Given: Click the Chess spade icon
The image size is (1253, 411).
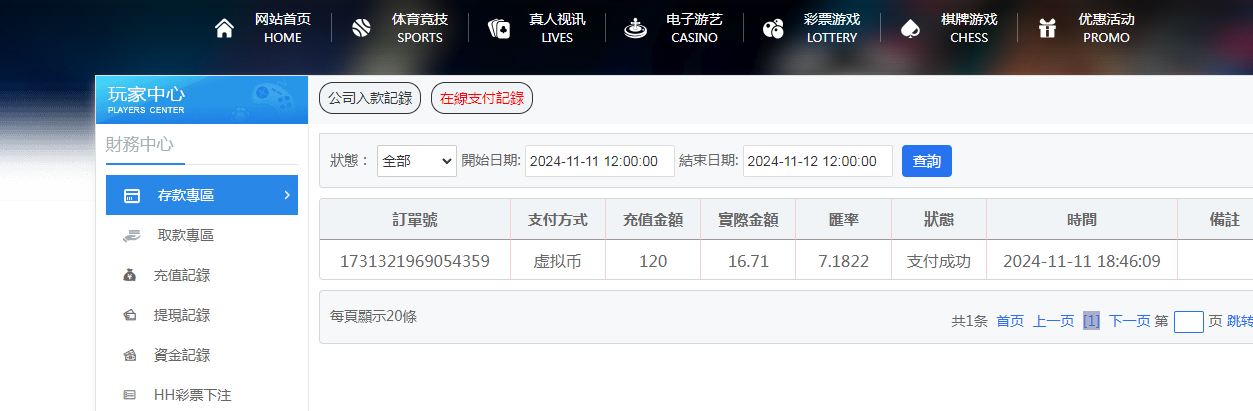Looking at the screenshot, I should tap(909, 28).
